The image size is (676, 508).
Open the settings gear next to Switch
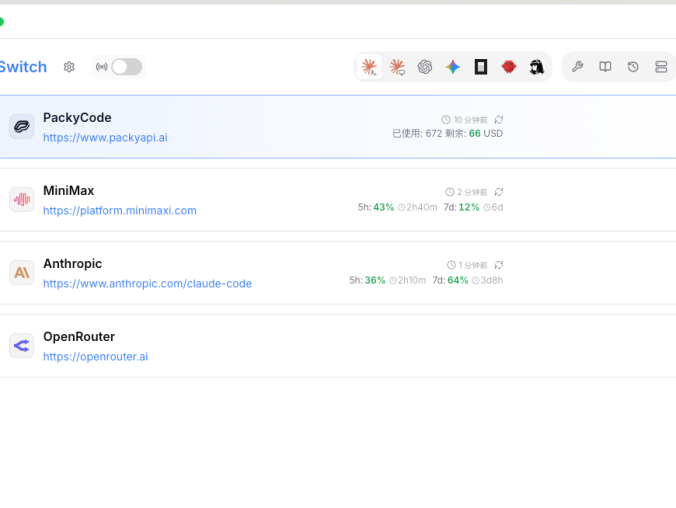pyautogui.click(x=69, y=67)
